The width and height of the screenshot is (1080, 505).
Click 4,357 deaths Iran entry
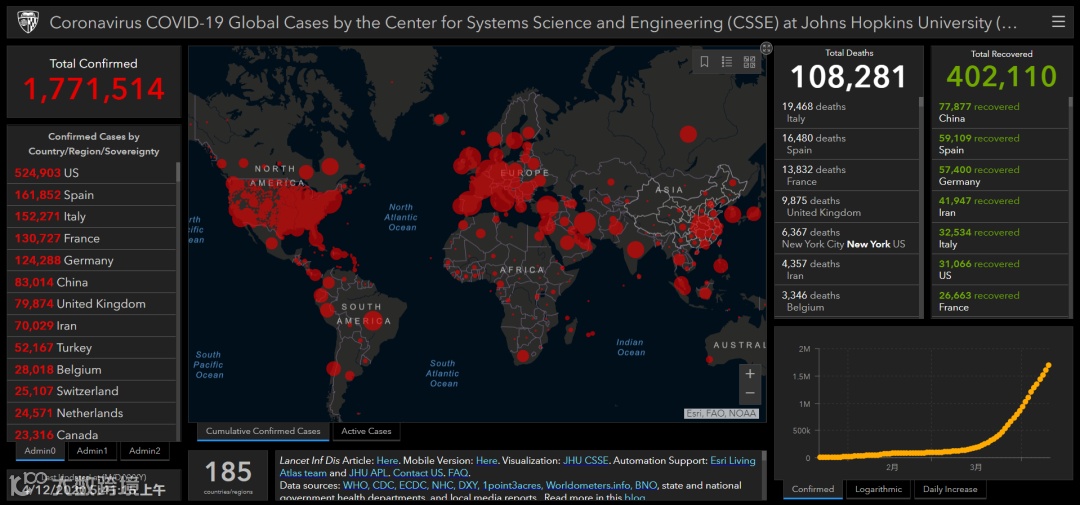(x=849, y=270)
